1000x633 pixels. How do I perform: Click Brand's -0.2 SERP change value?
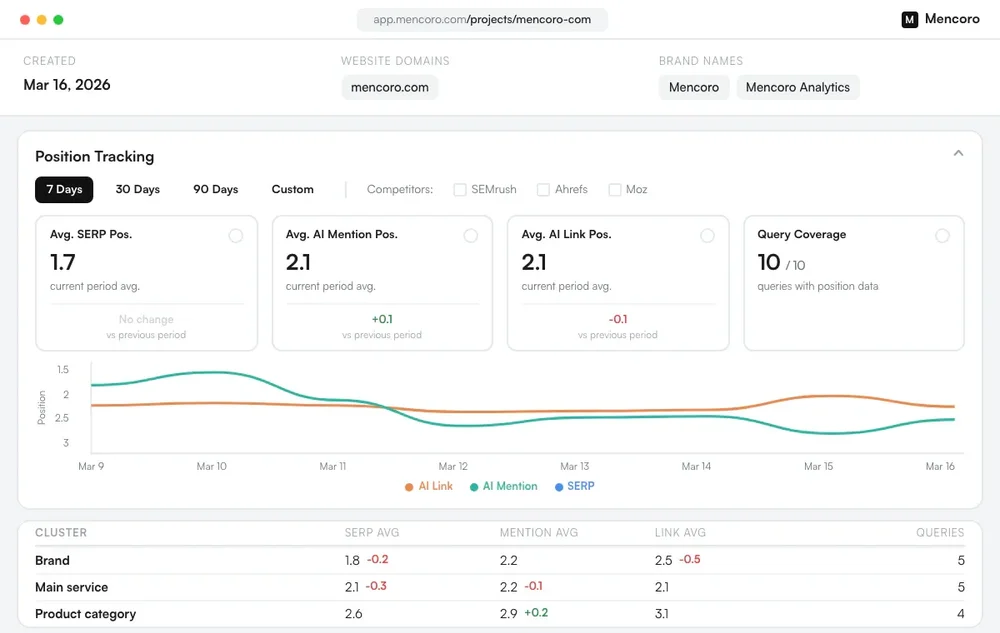378,560
